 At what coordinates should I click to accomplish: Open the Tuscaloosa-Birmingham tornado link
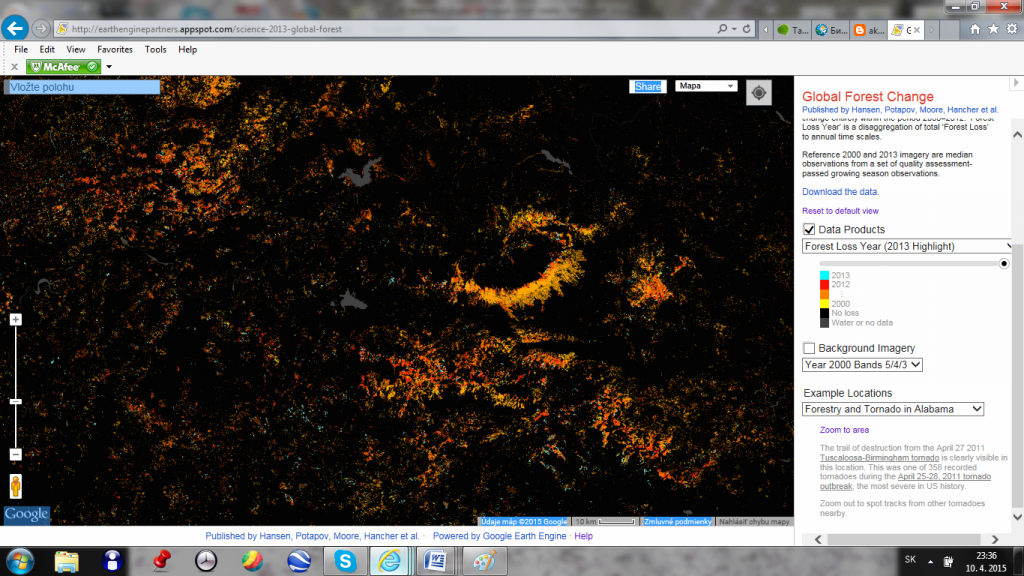[879, 458]
